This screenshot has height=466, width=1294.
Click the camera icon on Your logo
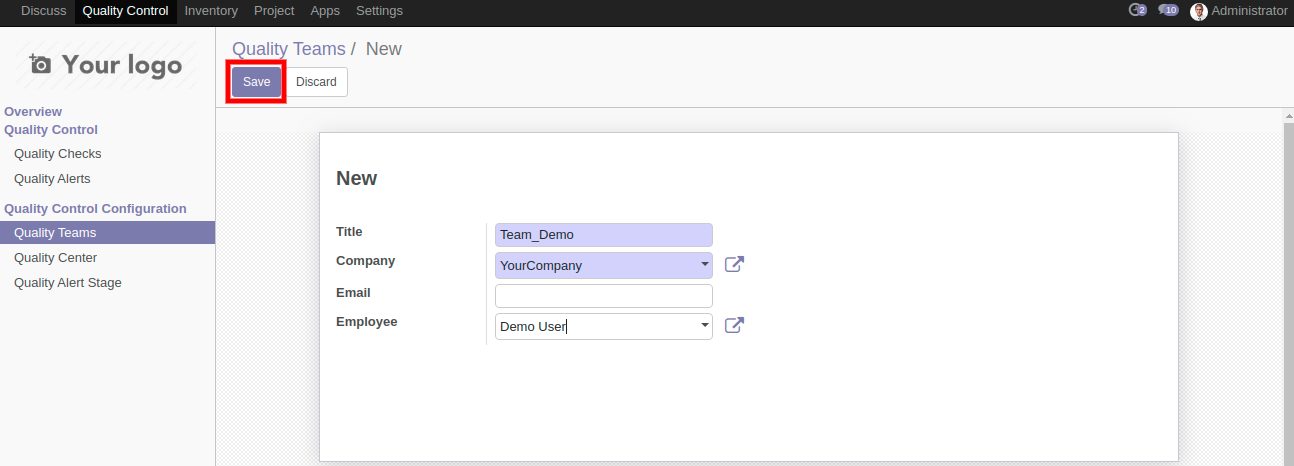coord(41,65)
